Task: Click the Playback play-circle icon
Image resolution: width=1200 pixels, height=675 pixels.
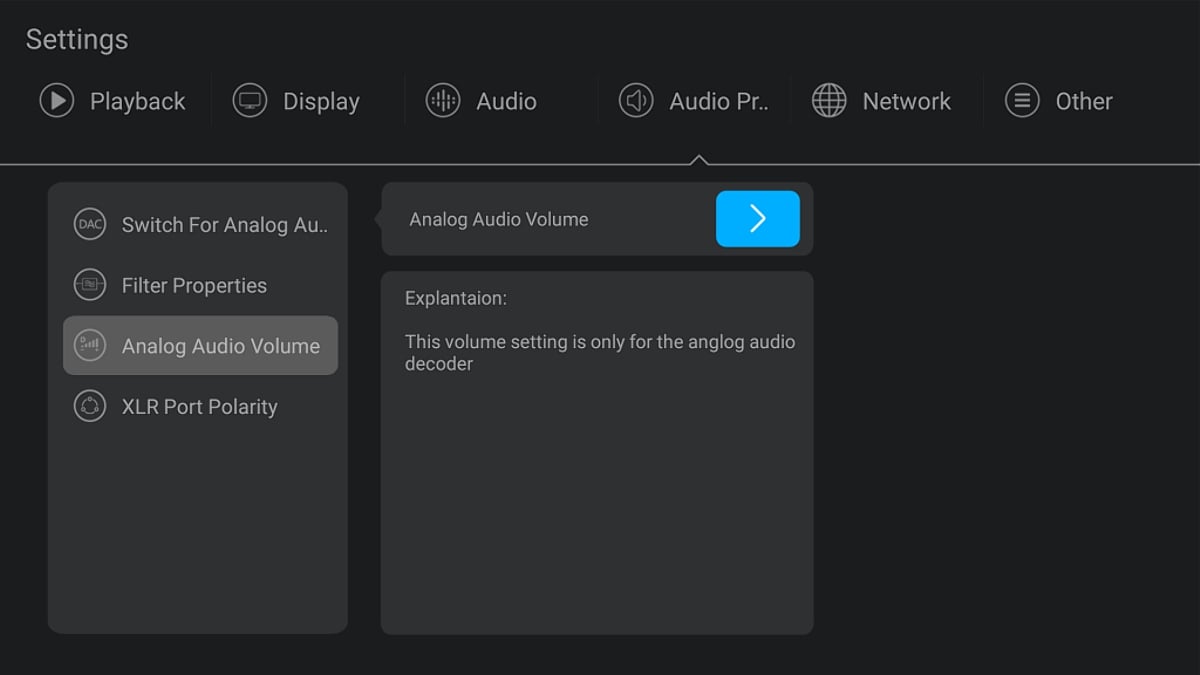Action: [57, 101]
